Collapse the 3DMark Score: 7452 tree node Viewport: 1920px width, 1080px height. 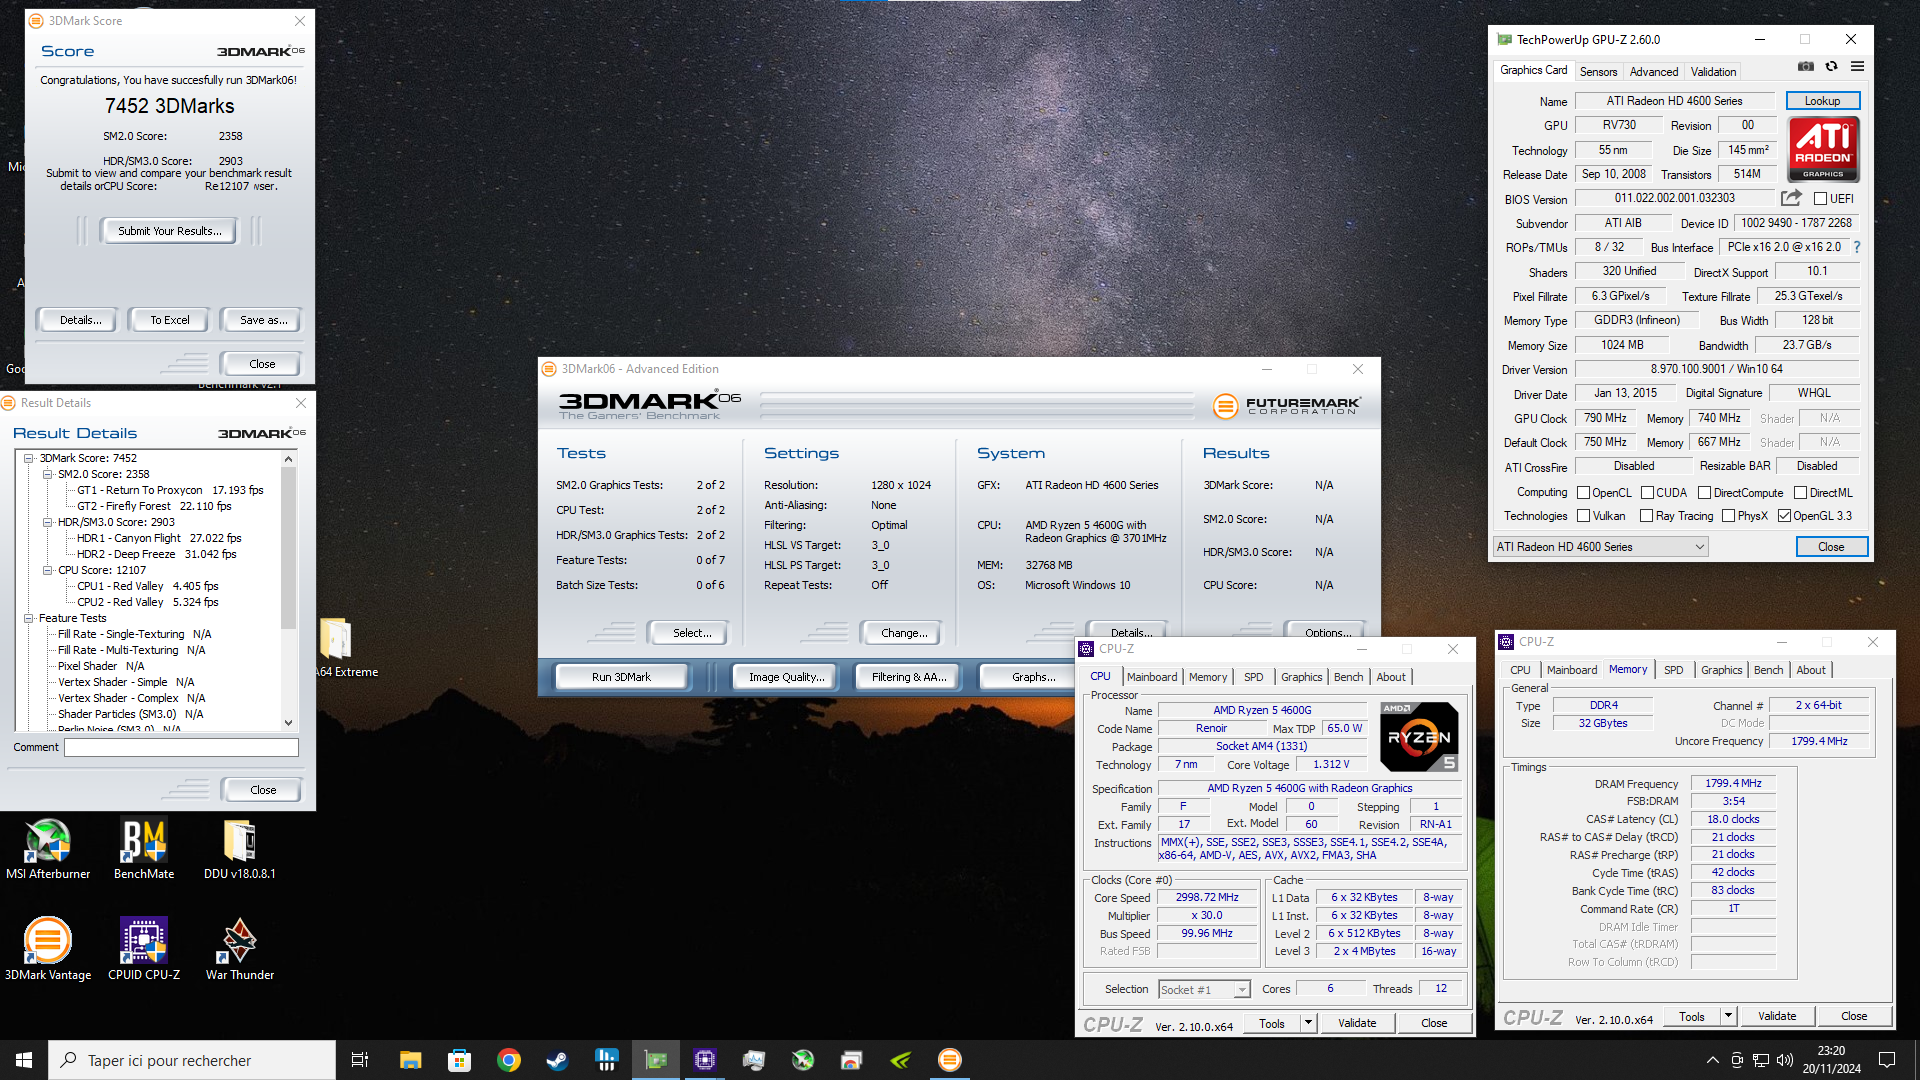pyautogui.click(x=29, y=458)
